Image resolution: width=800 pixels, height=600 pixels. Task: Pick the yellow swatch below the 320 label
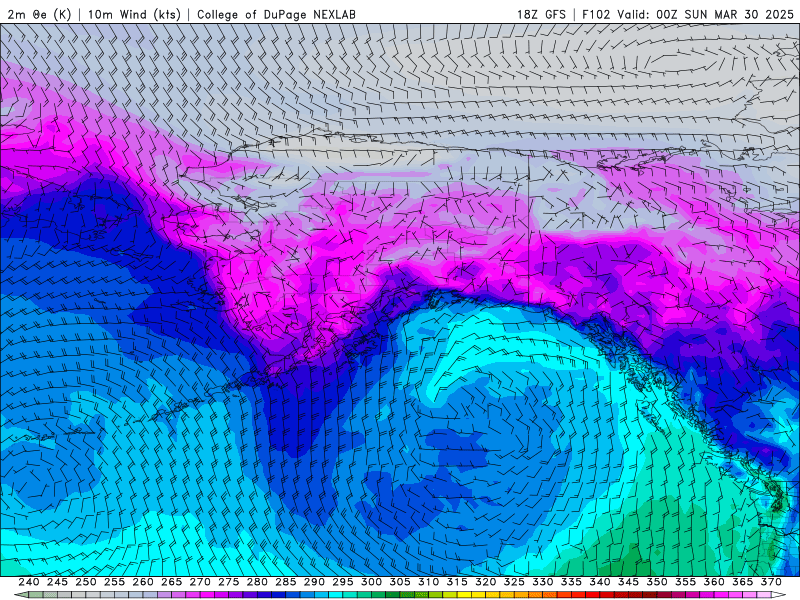pyautogui.click(x=479, y=595)
